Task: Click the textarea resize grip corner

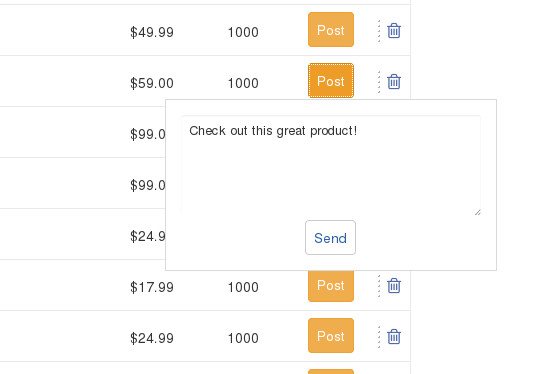Action: click(478, 212)
